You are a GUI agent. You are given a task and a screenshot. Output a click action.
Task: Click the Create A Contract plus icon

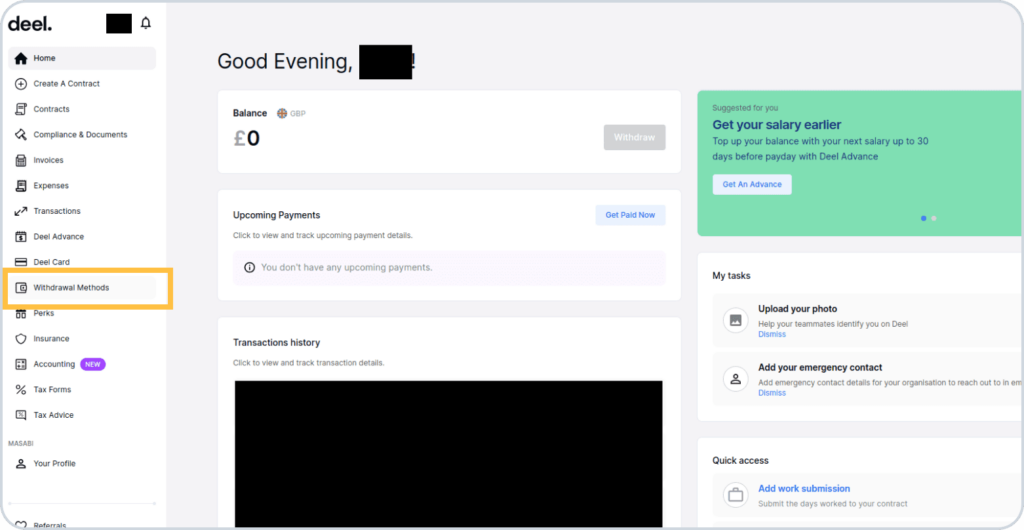click(x=21, y=84)
